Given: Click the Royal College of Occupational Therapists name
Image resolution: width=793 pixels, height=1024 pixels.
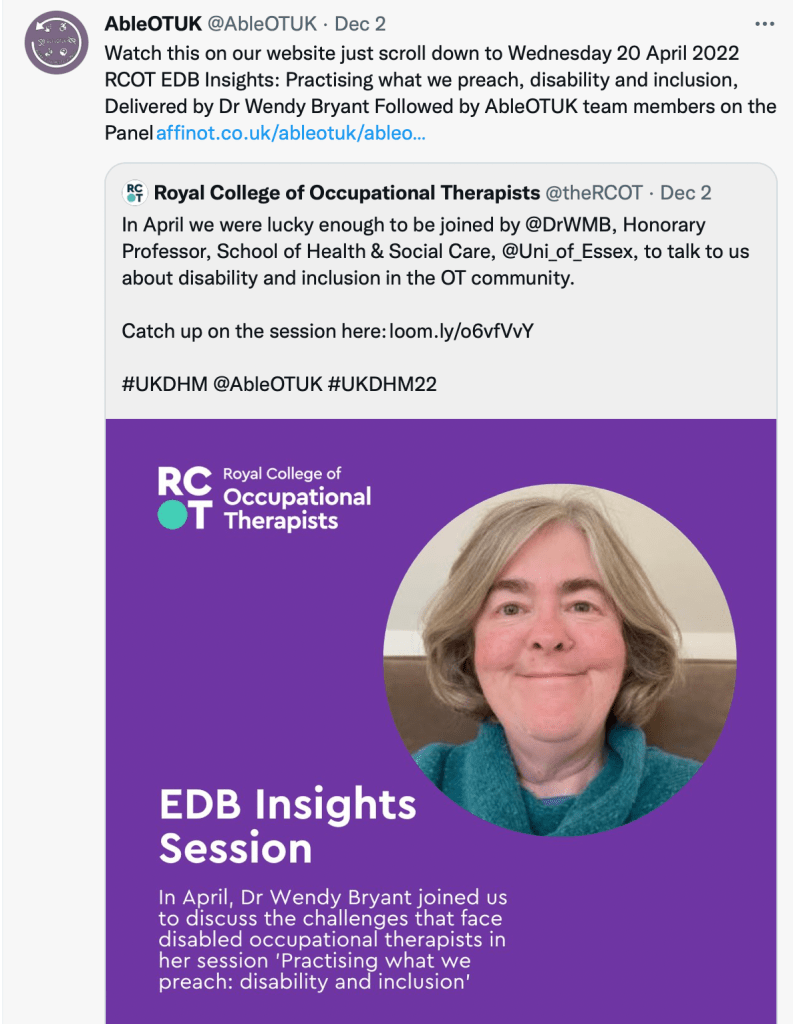Looking at the screenshot, I should click(346, 193).
